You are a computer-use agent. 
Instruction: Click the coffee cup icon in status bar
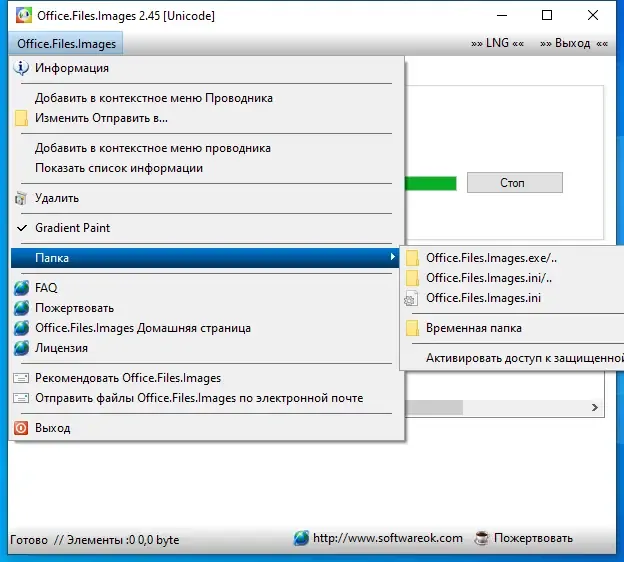(482, 538)
